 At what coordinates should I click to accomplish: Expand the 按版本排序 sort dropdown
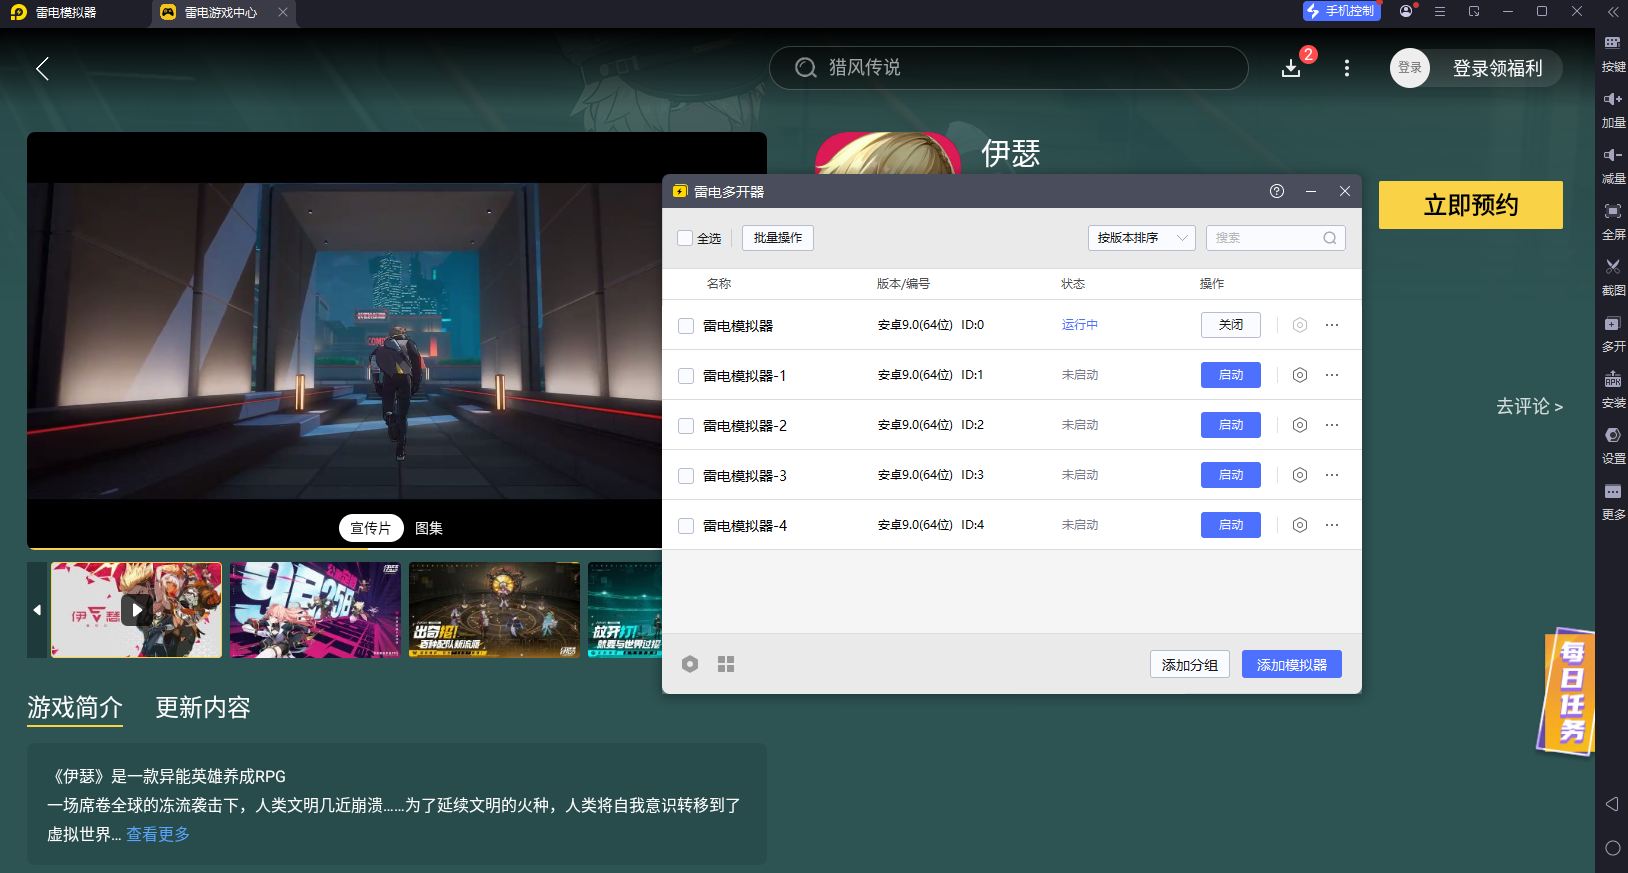click(1141, 238)
